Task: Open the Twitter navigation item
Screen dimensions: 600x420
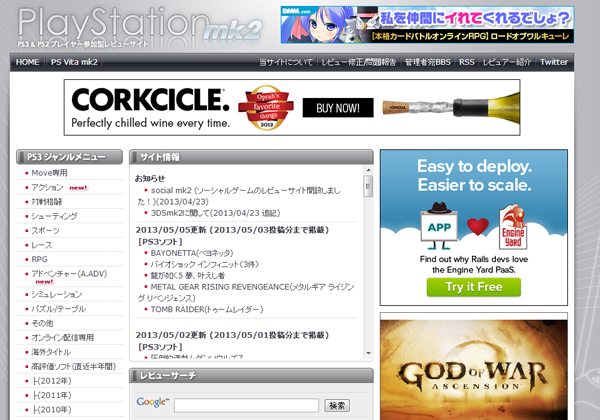Action: [x=554, y=62]
